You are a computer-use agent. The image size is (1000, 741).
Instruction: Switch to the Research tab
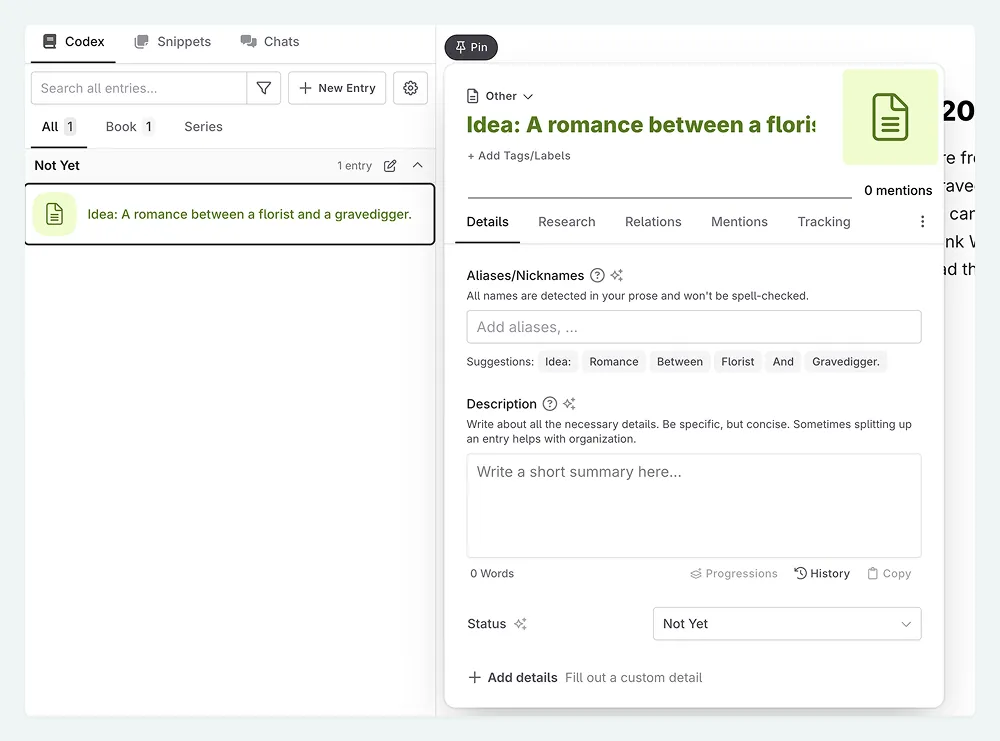tap(566, 222)
